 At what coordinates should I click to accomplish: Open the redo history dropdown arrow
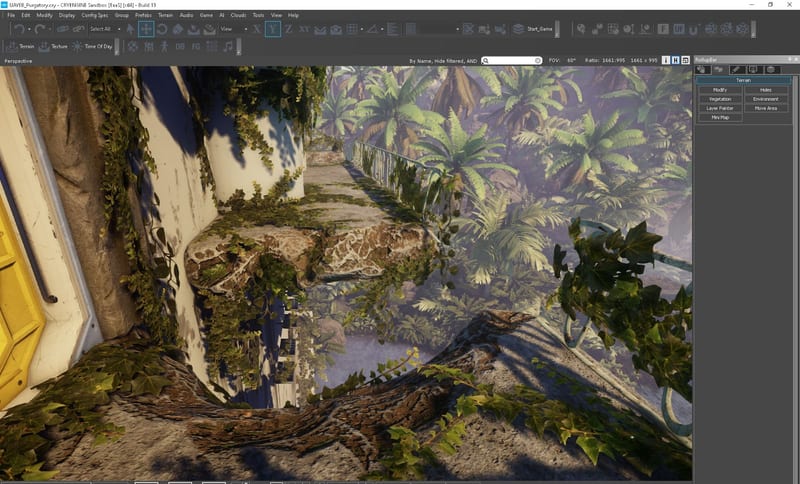(49, 29)
